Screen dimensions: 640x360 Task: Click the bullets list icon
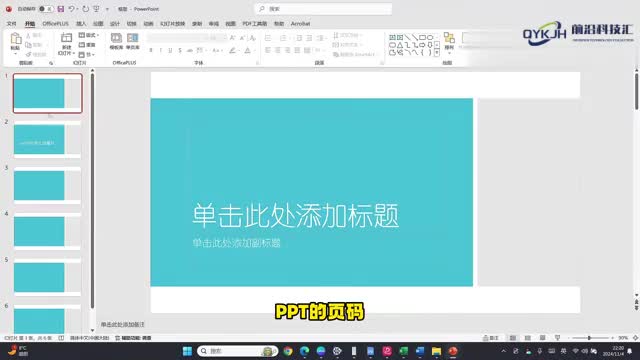[268, 38]
